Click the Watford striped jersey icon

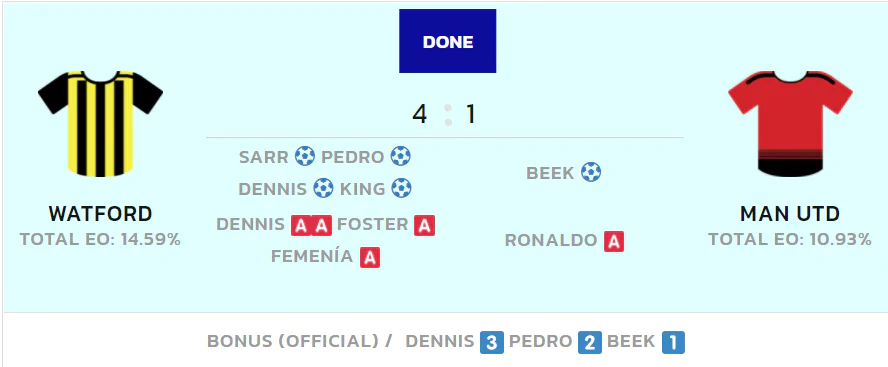click(x=100, y=123)
